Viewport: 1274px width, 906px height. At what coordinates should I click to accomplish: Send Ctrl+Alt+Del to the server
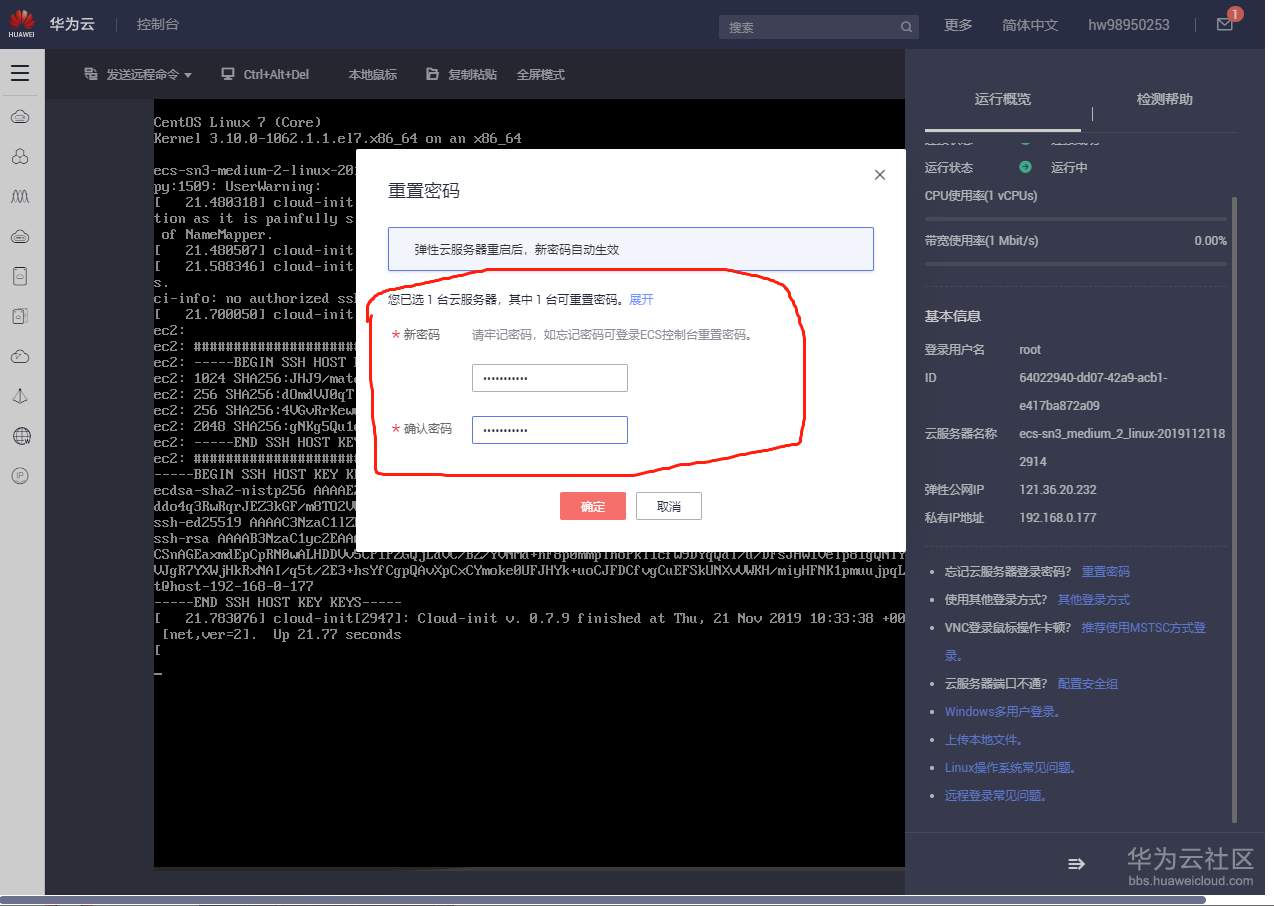(x=265, y=75)
